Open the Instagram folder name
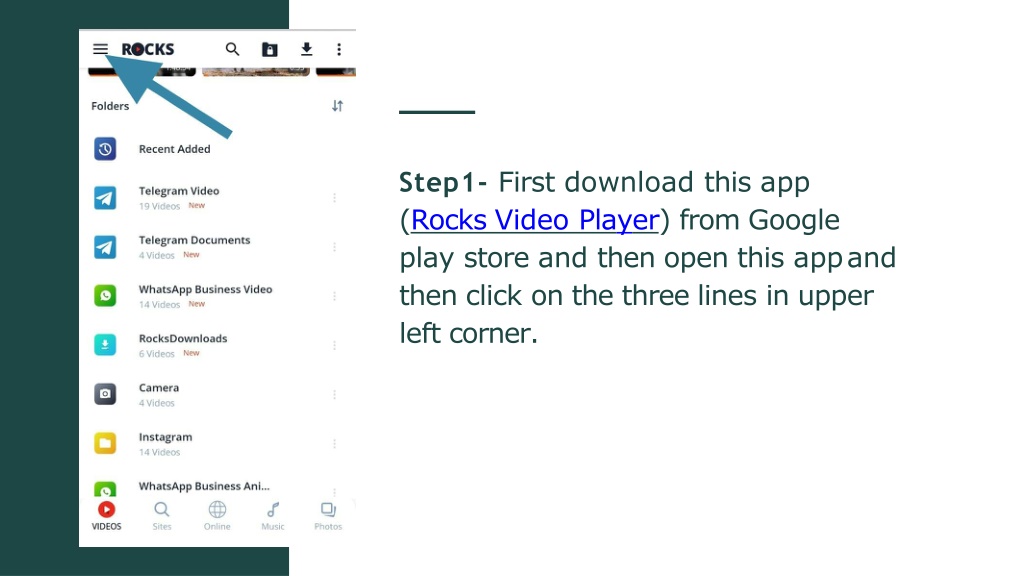 (x=165, y=437)
